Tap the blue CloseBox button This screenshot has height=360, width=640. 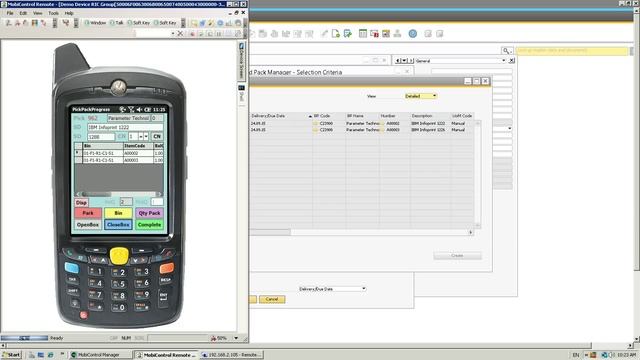118,225
